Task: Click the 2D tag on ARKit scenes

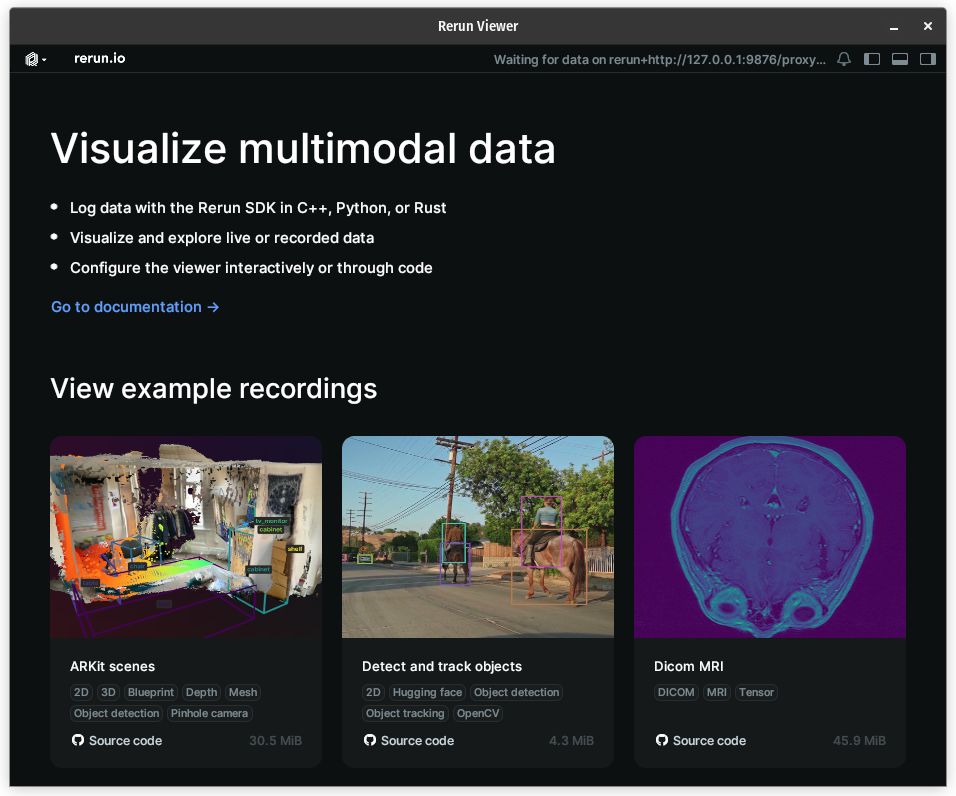Action: (81, 692)
